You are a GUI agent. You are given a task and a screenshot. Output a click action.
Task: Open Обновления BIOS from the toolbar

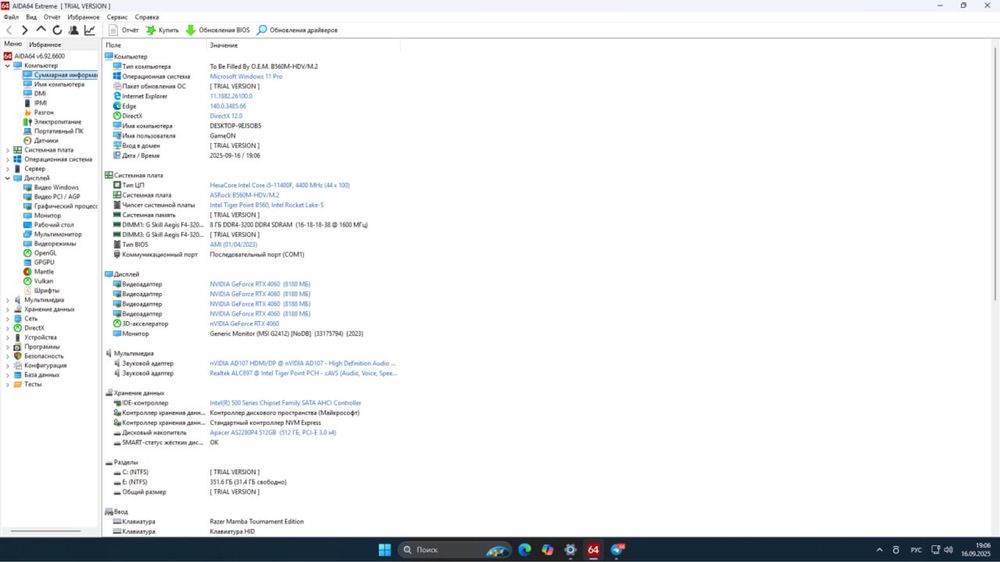coord(218,30)
